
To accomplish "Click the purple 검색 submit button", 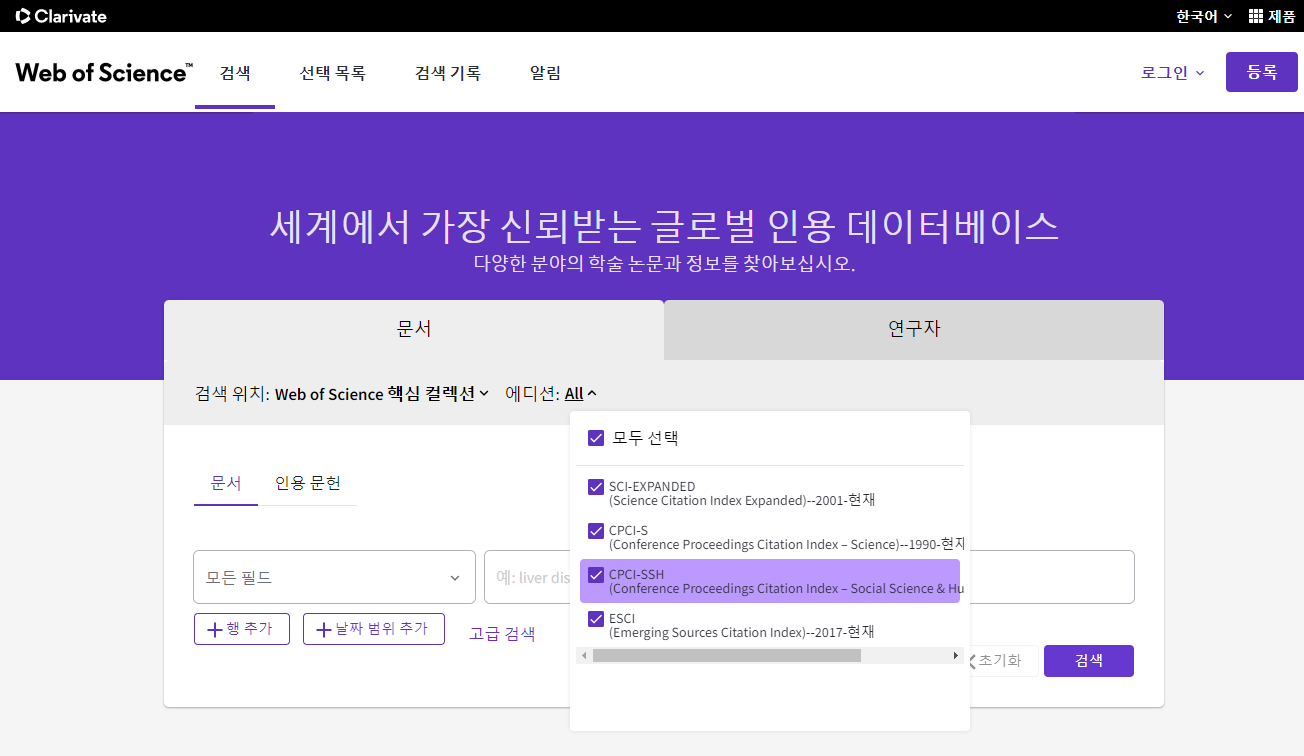I will [1089, 661].
